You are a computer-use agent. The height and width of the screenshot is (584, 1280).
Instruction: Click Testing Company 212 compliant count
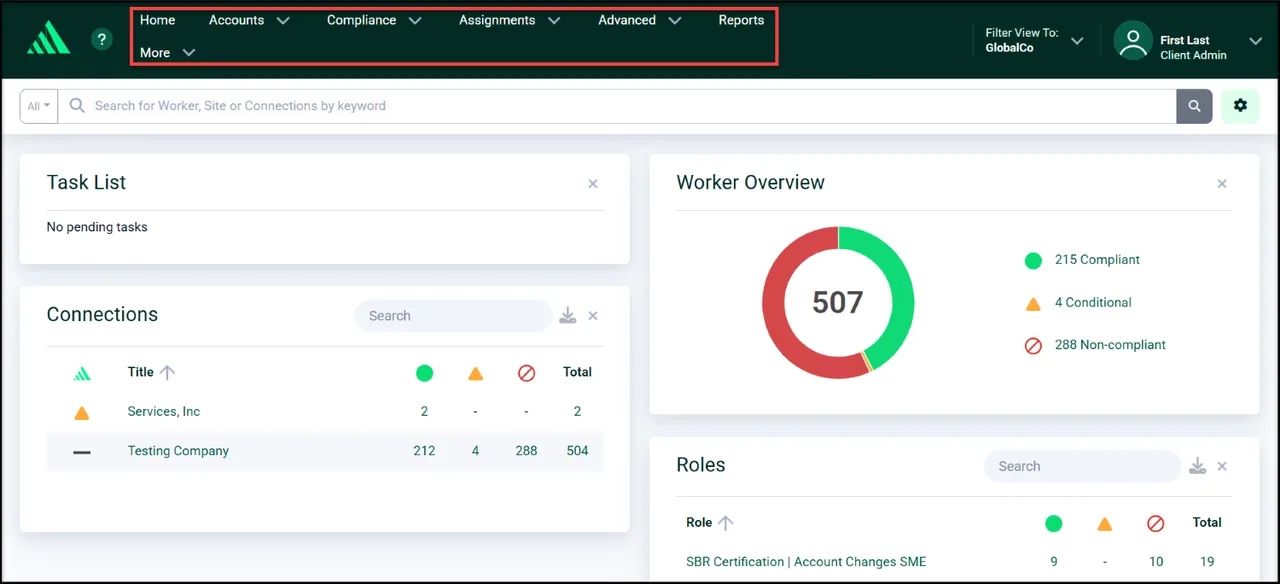(x=424, y=451)
